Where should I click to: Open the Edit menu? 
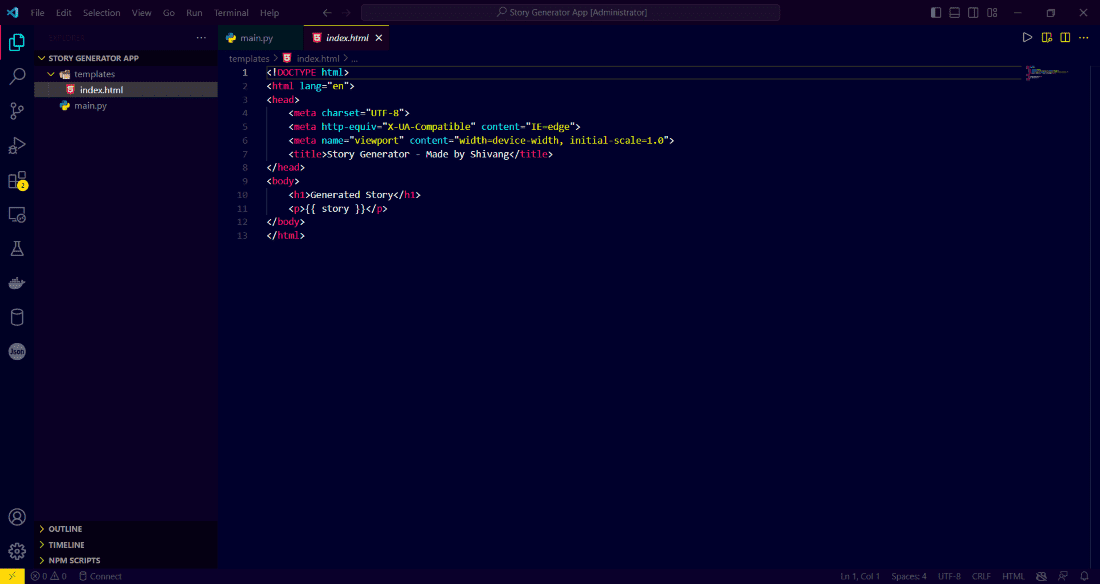pyautogui.click(x=64, y=13)
